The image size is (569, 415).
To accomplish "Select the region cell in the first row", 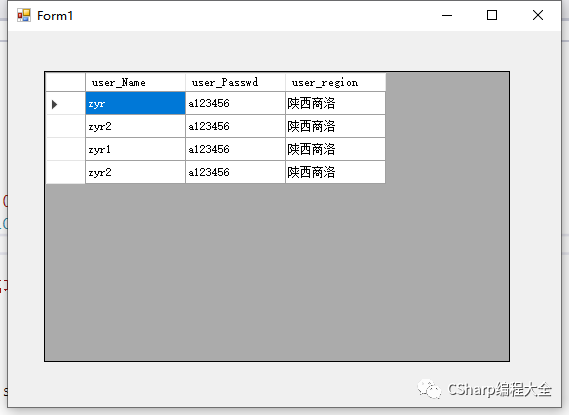I will 335,103.
